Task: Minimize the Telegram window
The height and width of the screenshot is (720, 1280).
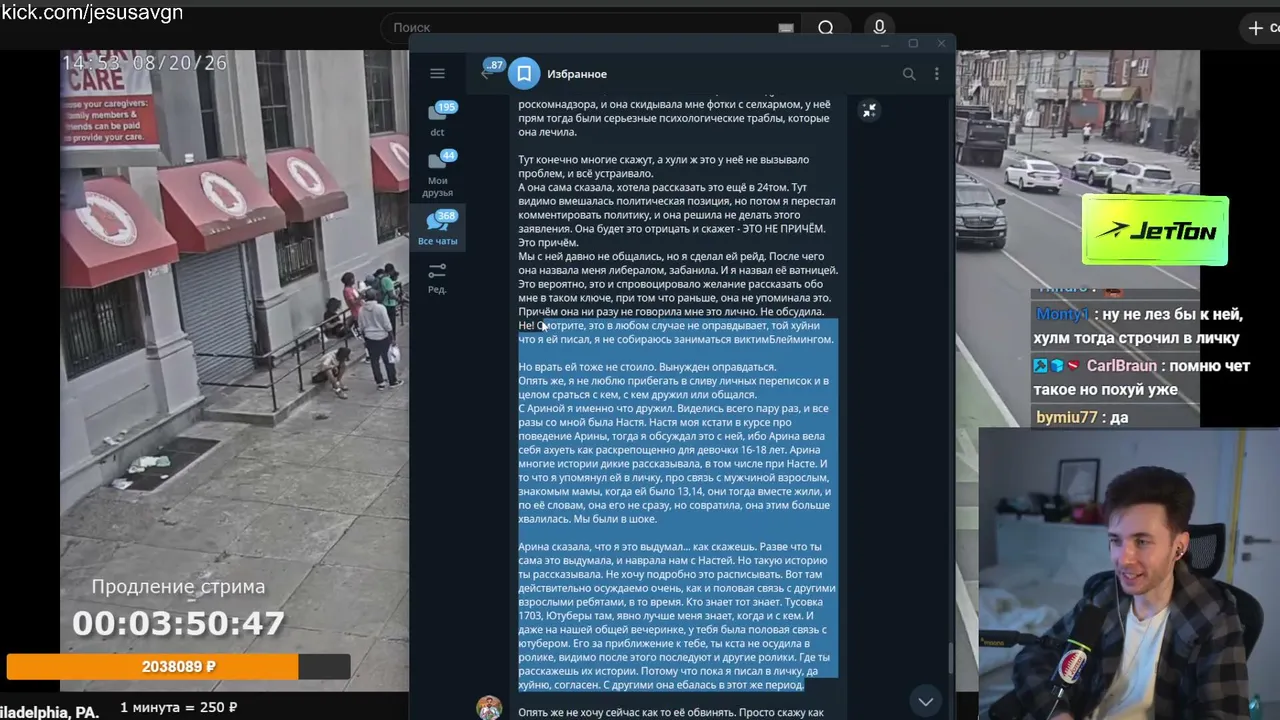Action: [x=885, y=44]
